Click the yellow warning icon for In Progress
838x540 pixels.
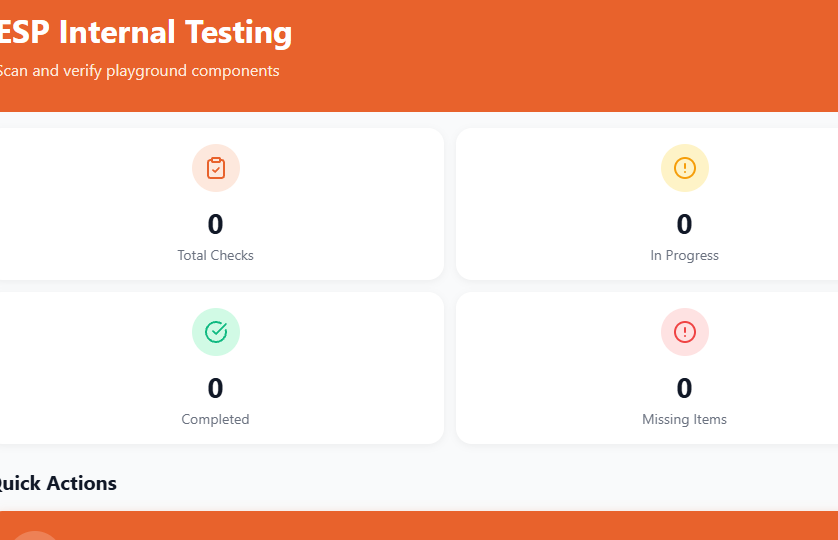[685, 168]
